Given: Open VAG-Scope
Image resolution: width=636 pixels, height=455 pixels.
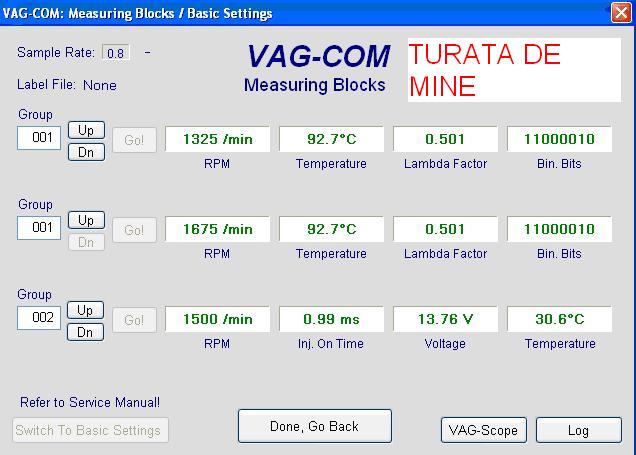Looking at the screenshot, I should pyautogui.click(x=483, y=430).
